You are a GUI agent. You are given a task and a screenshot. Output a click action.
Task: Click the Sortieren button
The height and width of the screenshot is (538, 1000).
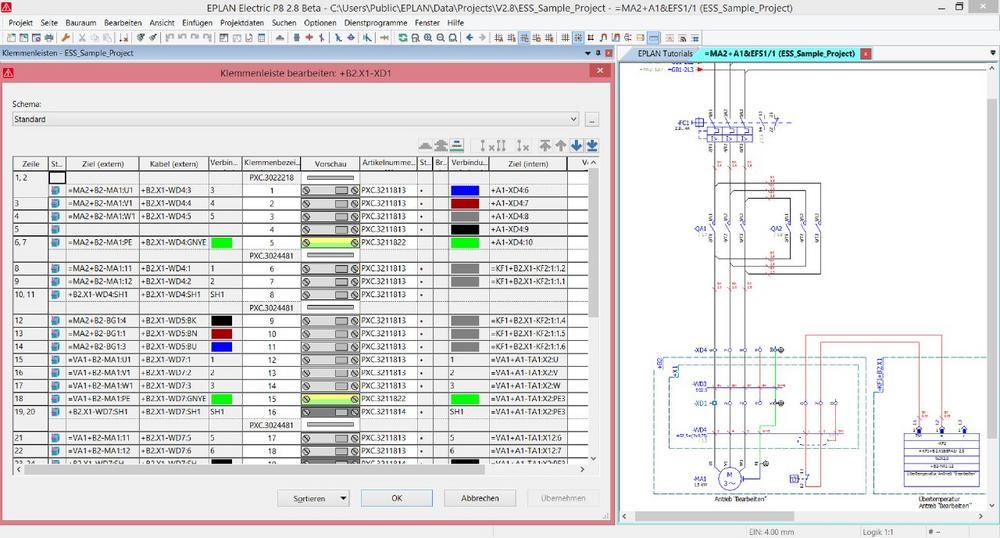[309, 498]
